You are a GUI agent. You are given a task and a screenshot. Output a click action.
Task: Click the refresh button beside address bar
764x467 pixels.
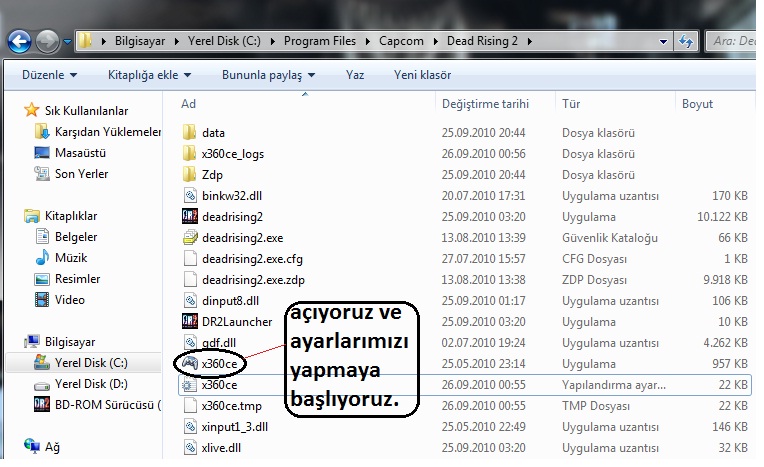(x=686, y=41)
